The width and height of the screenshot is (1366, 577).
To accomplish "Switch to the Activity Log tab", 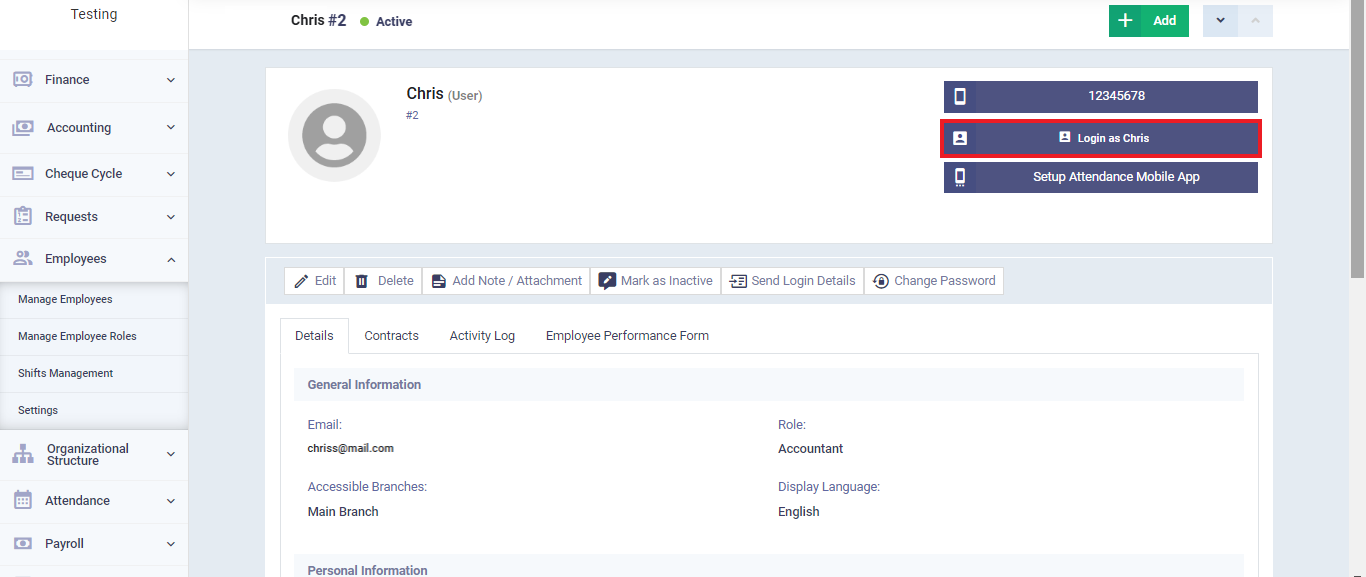I will 482,336.
